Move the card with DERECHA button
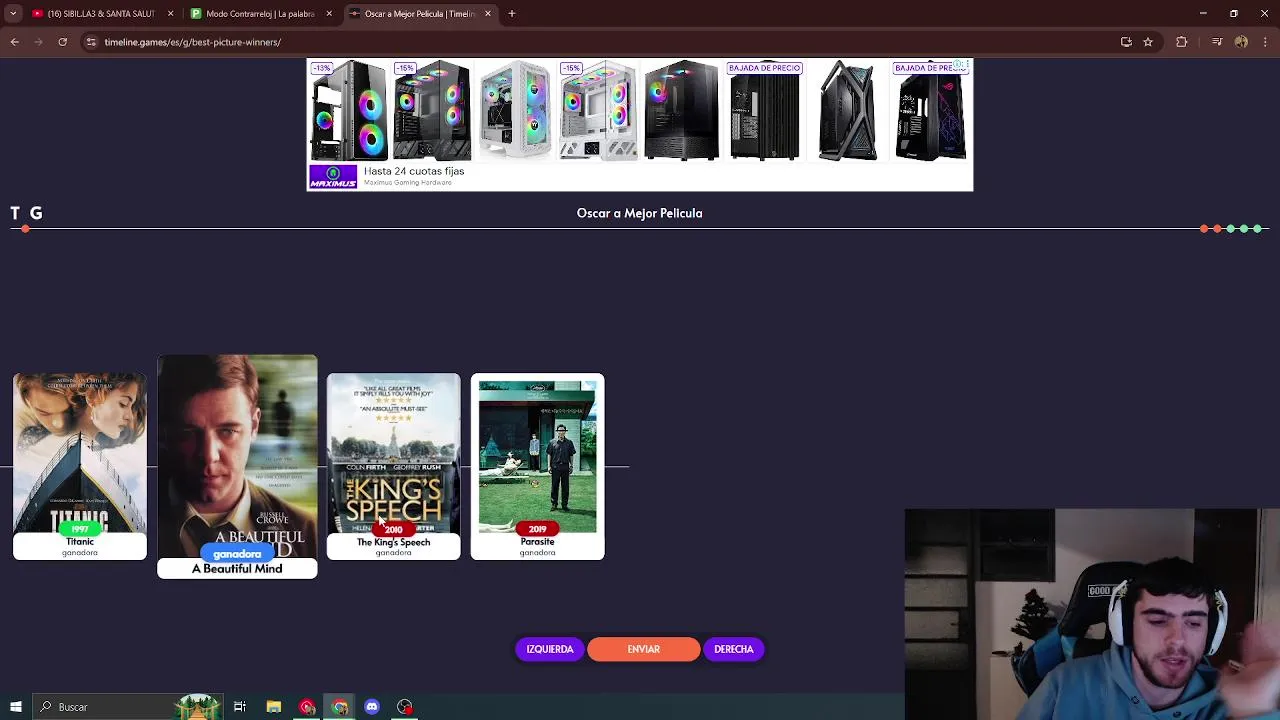 tap(734, 649)
